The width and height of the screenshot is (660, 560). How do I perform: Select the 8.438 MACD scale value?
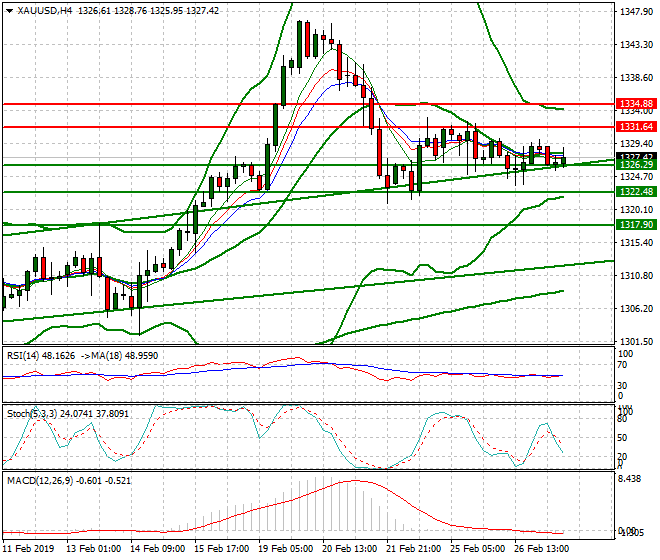pos(630,479)
